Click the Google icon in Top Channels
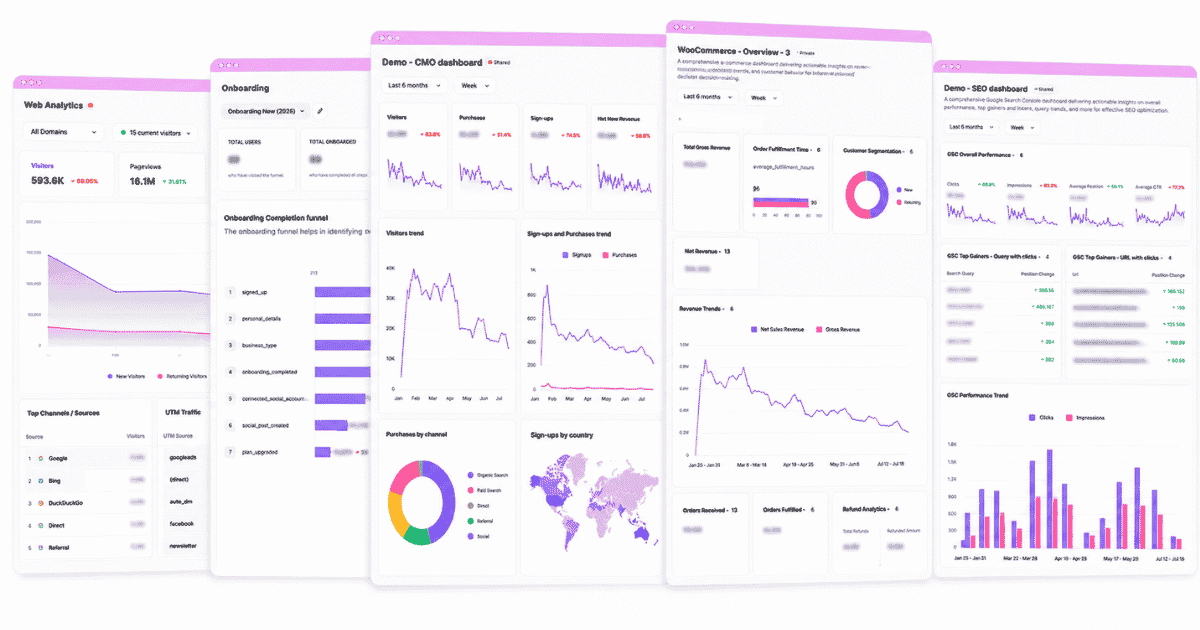This screenshot has height=630, width=1200. point(40,457)
